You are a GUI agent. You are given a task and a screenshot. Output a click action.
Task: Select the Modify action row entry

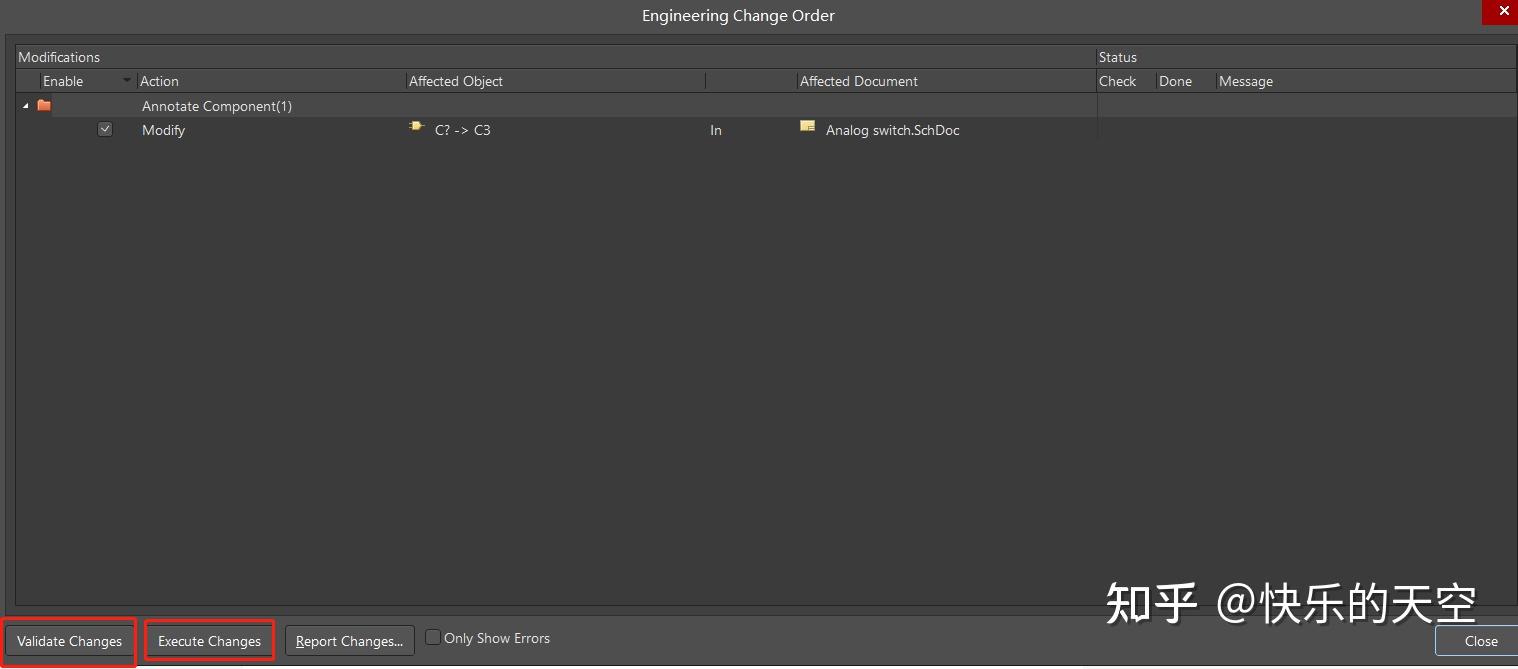(x=164, y=130)
